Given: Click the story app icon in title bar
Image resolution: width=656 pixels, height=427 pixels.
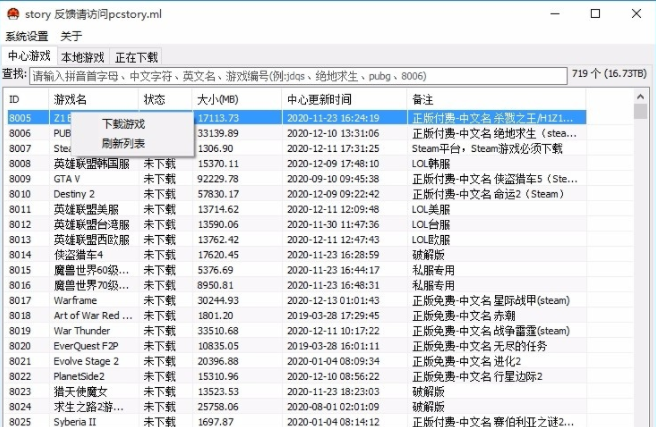Looking at the screenshot, I should coord(14,14).
